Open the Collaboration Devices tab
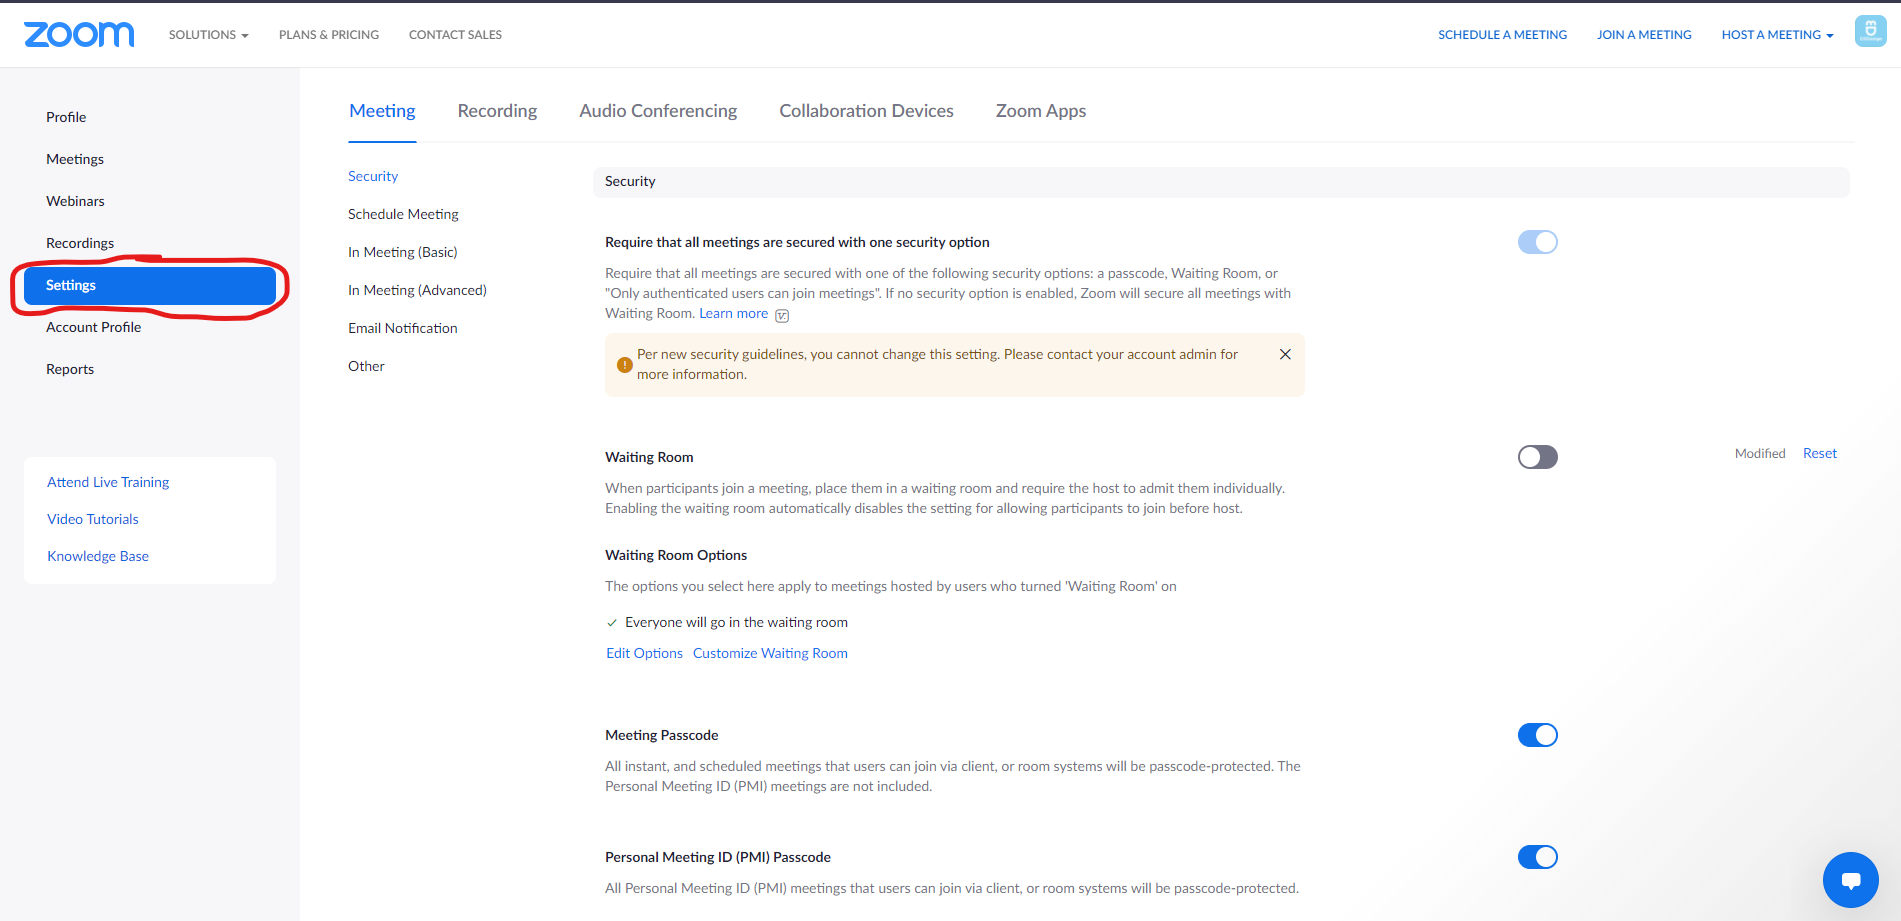Viewport: 1901px width, 921px height. click(x=866, y=111)
